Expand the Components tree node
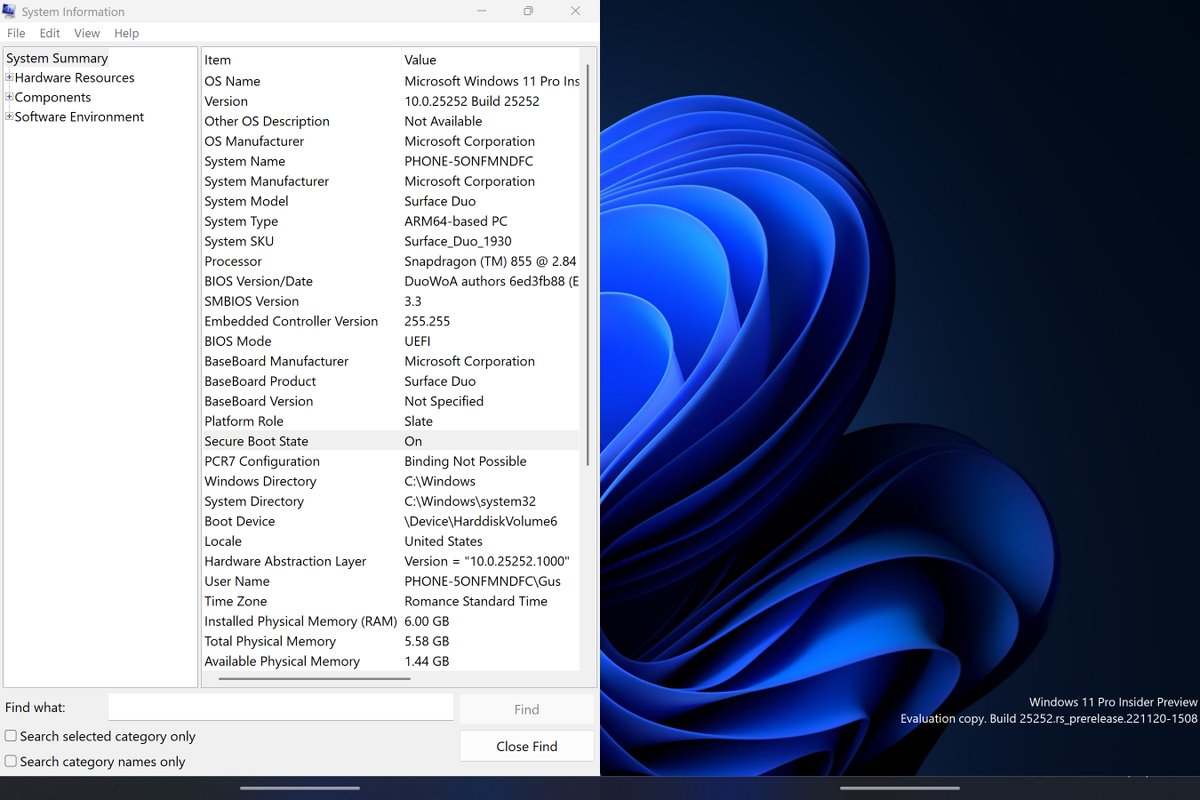Image resolution: width=1200 pixels, height=800 pixels. point(9,98)
